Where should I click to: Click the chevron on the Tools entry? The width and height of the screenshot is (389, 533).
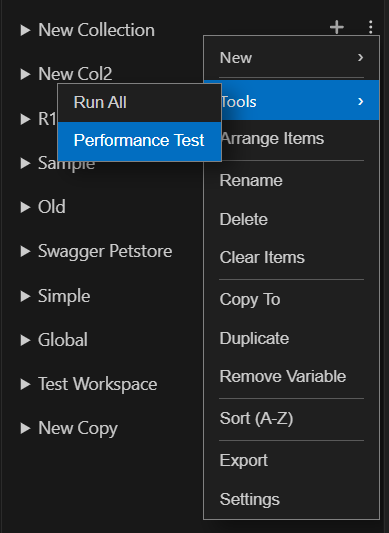(x=360, y=101)
